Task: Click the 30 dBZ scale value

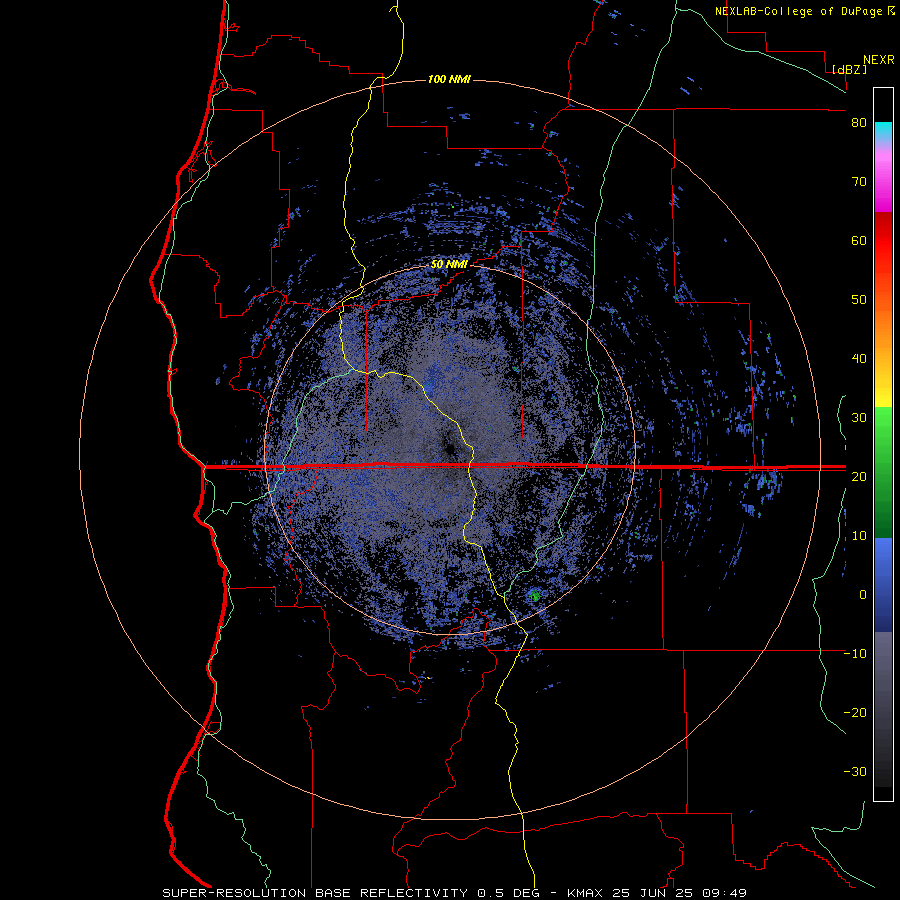Action: pyautogui.click(x=859, y=418)
